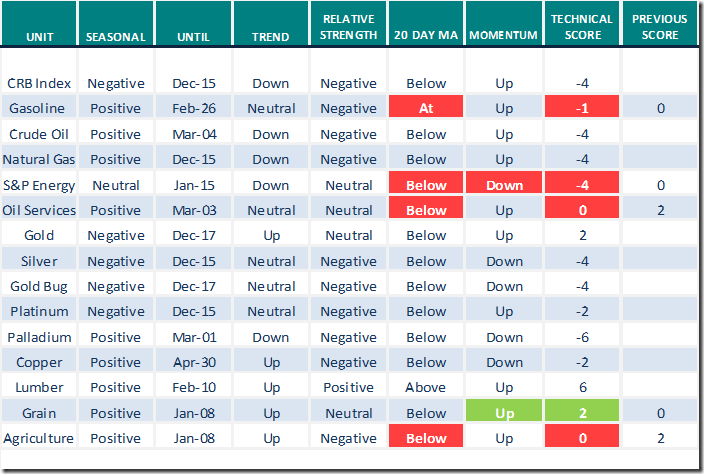This screenshot has height=474, width=704.
Task: Select the RELATIVE STRENGTH header cell
Action: tap(349, 28)
